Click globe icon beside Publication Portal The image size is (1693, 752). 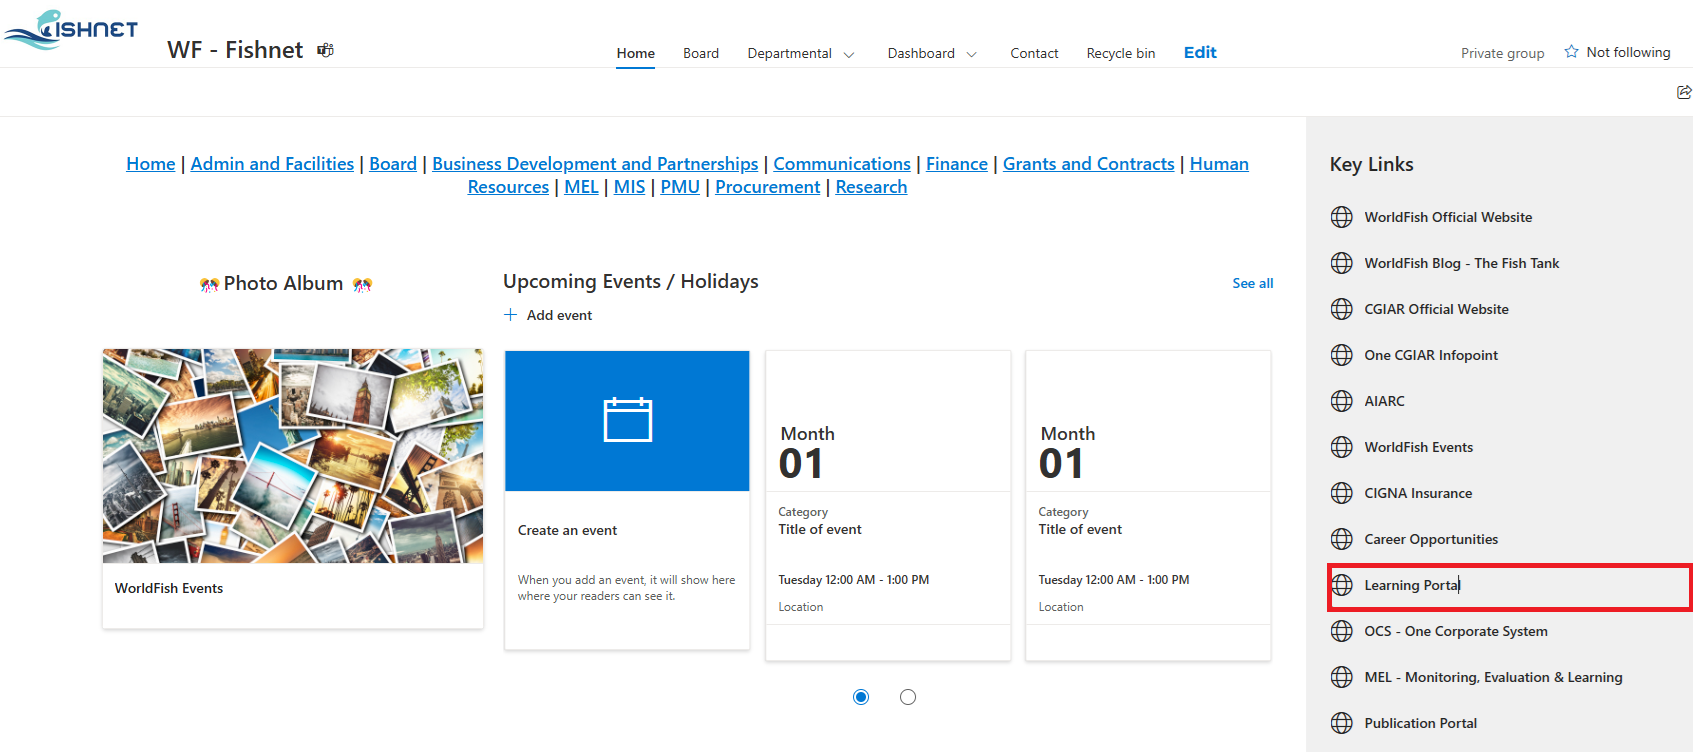[x=1342, y=723]
